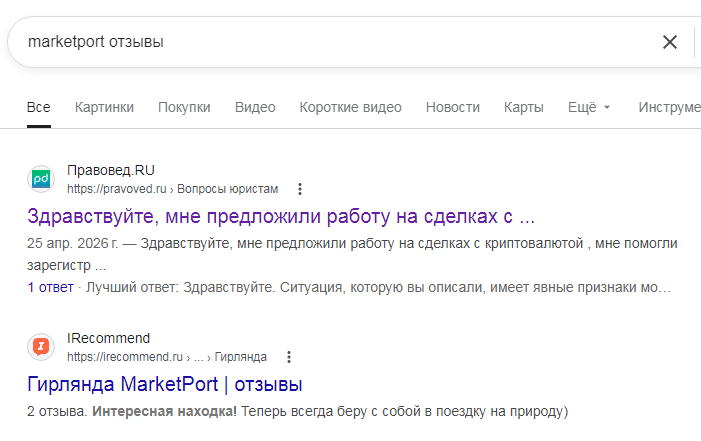Expand the 'Ещё' dropdown menu

tap(589, 107)
